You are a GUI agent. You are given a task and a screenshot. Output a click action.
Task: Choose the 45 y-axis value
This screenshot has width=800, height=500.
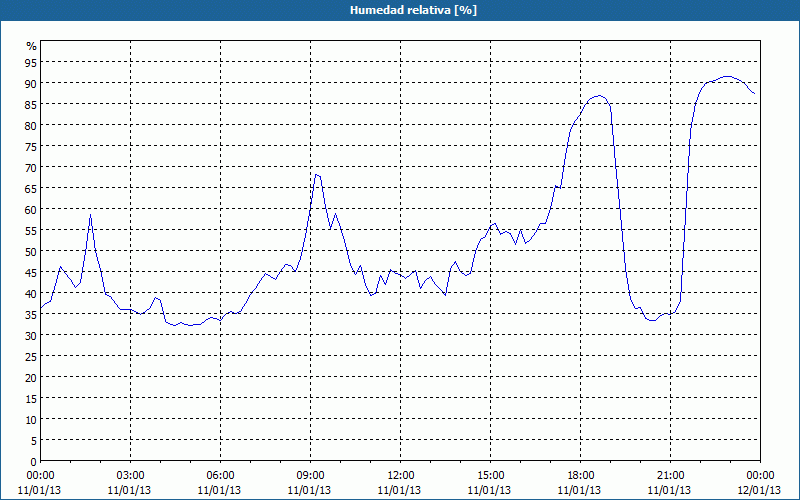(x=31, y=272)
